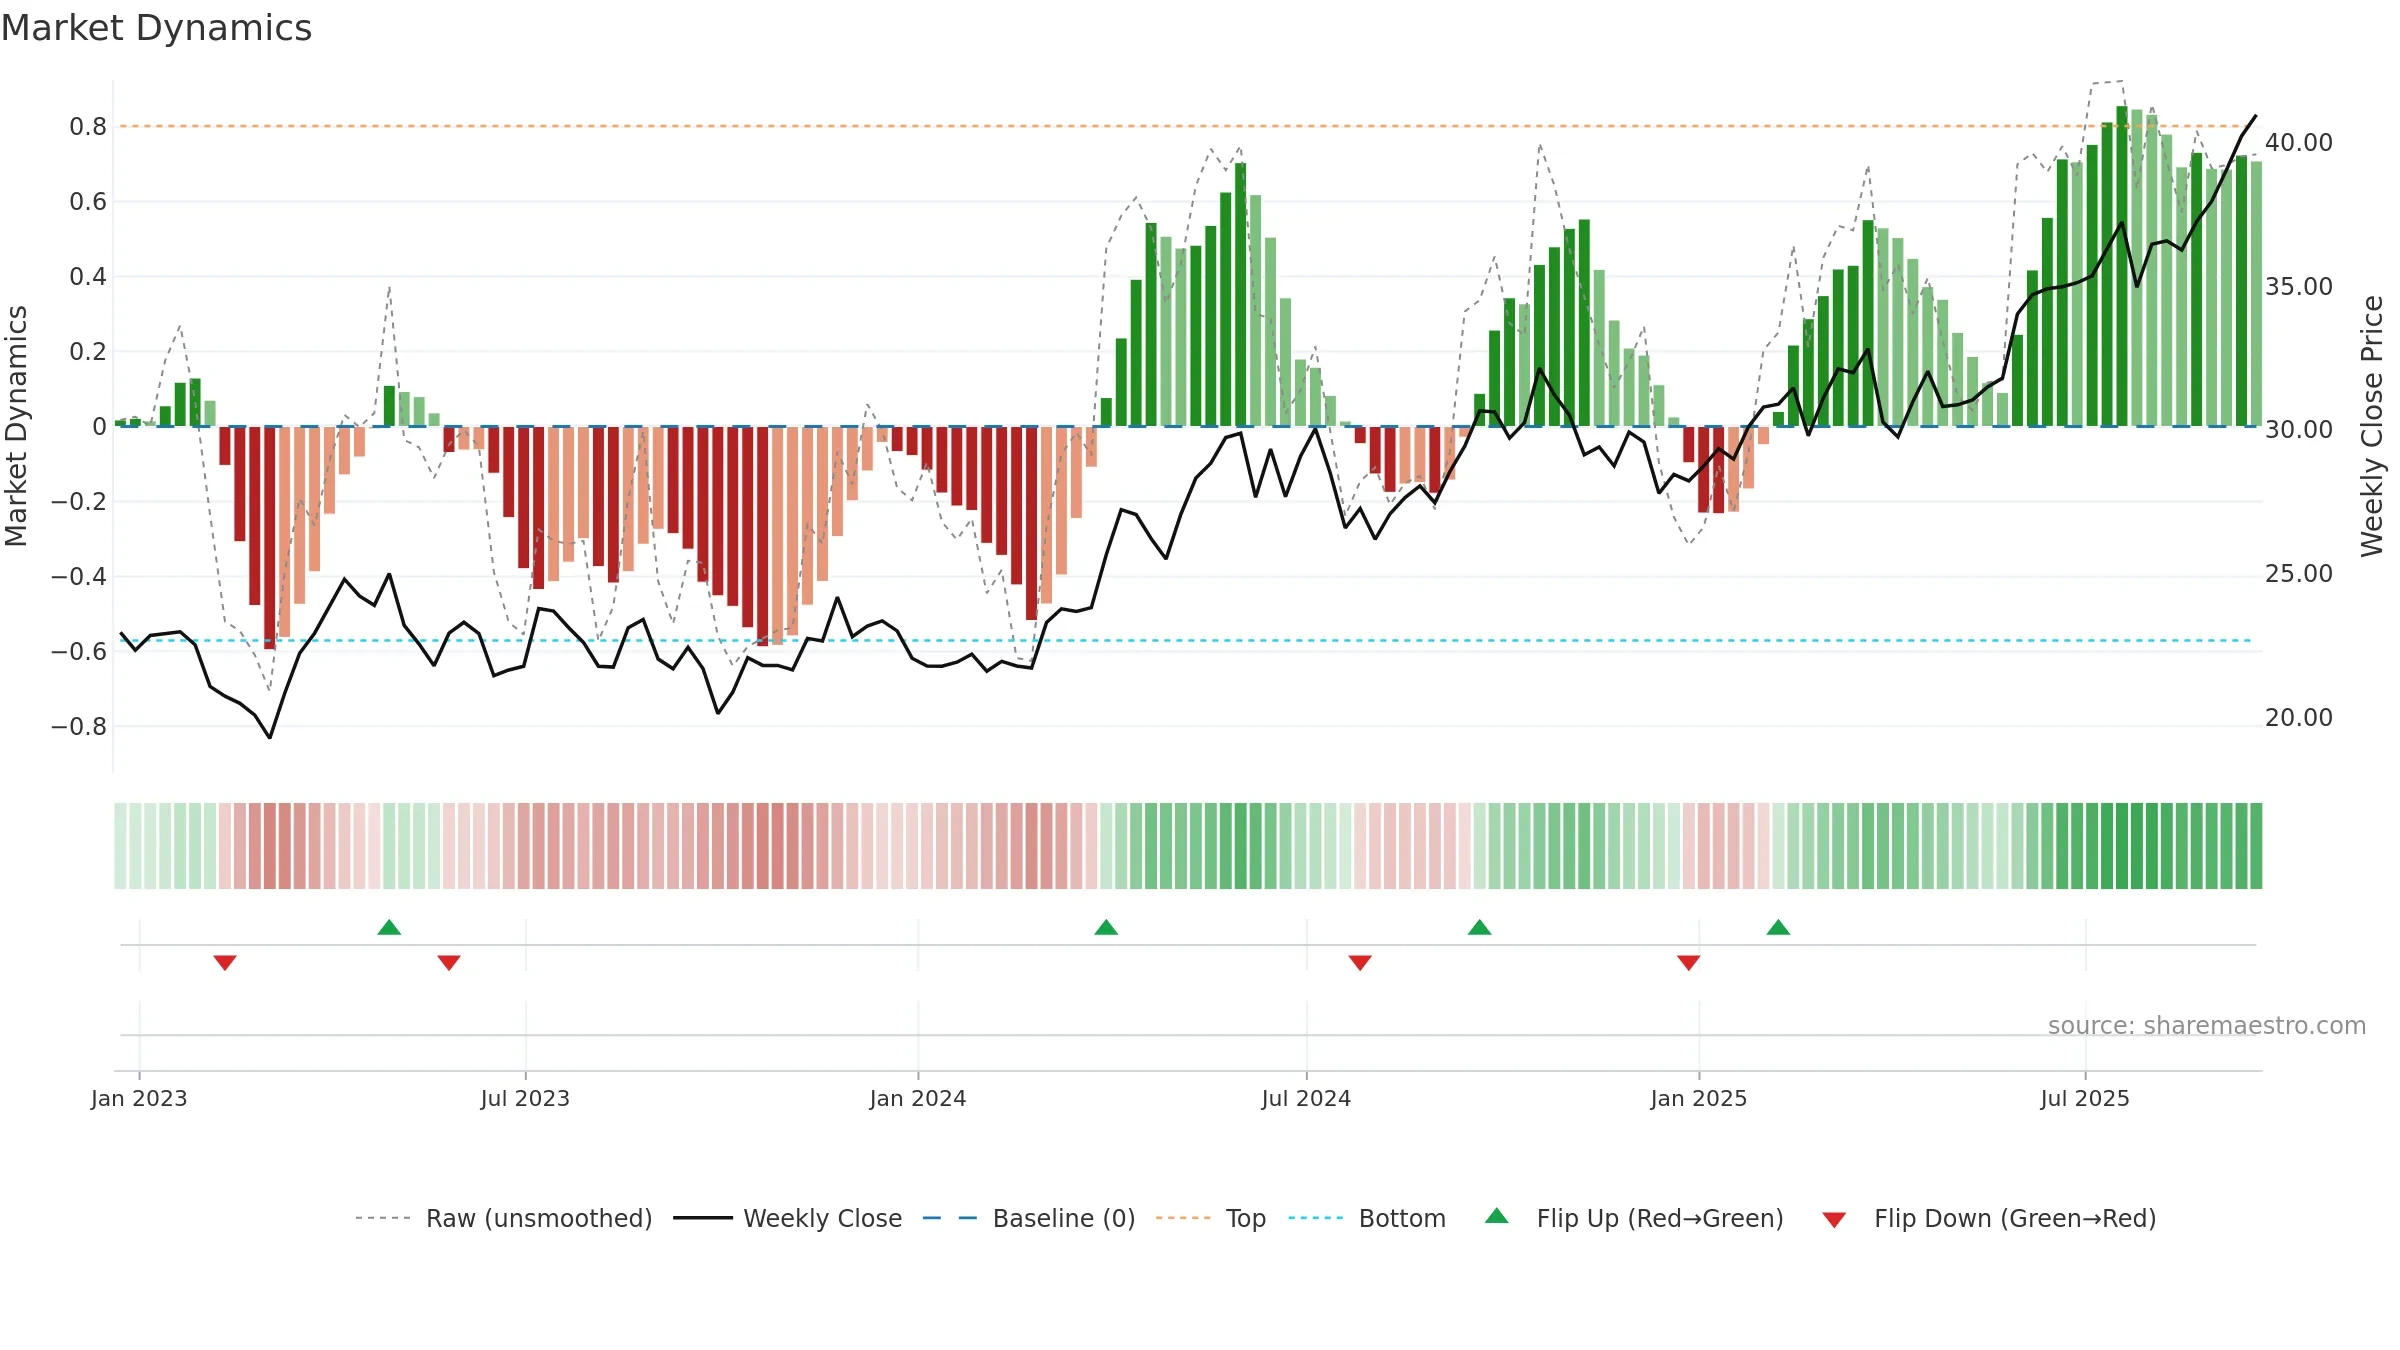
Task: Click the 25.00 price axis label
Action: [2299, 574]
